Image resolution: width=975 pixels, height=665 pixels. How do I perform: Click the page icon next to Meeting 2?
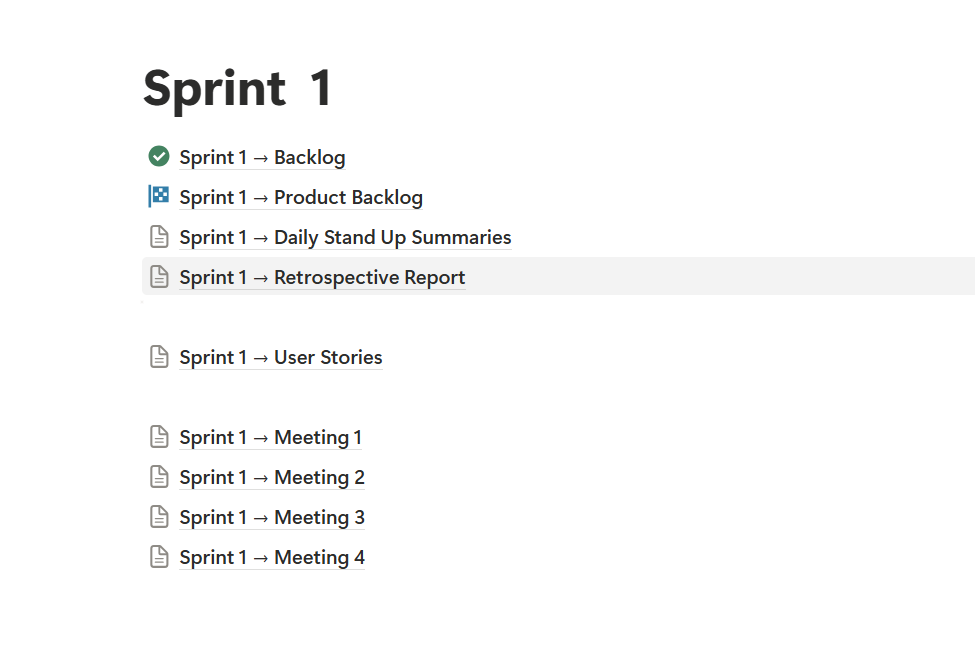point(158,477)
